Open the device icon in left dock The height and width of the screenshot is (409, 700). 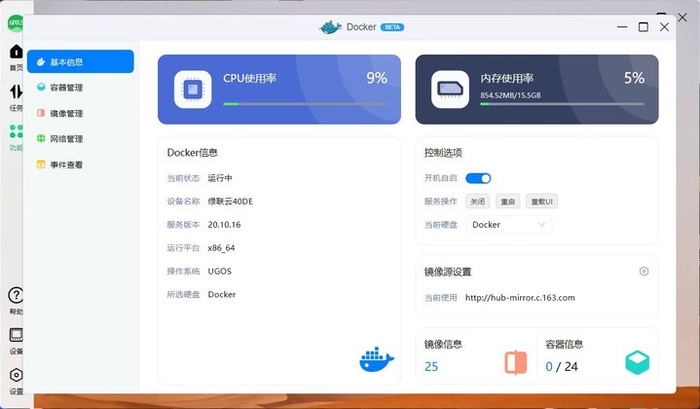(x=16, y=335)
